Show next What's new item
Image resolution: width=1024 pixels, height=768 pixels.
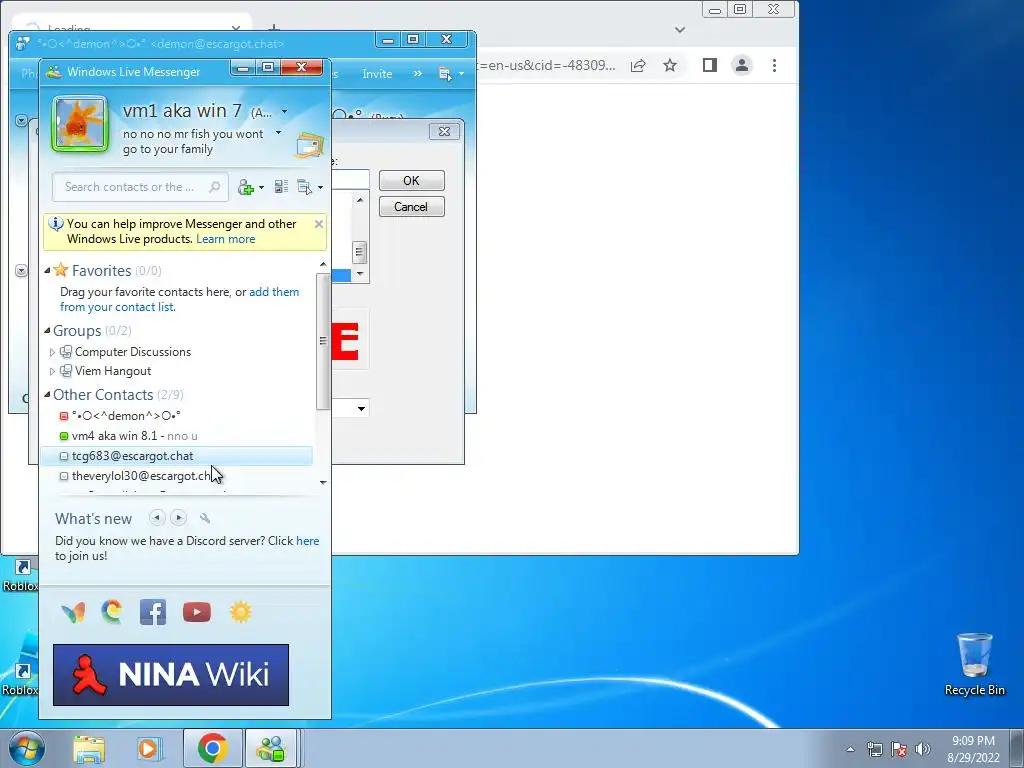pos(178,518)
